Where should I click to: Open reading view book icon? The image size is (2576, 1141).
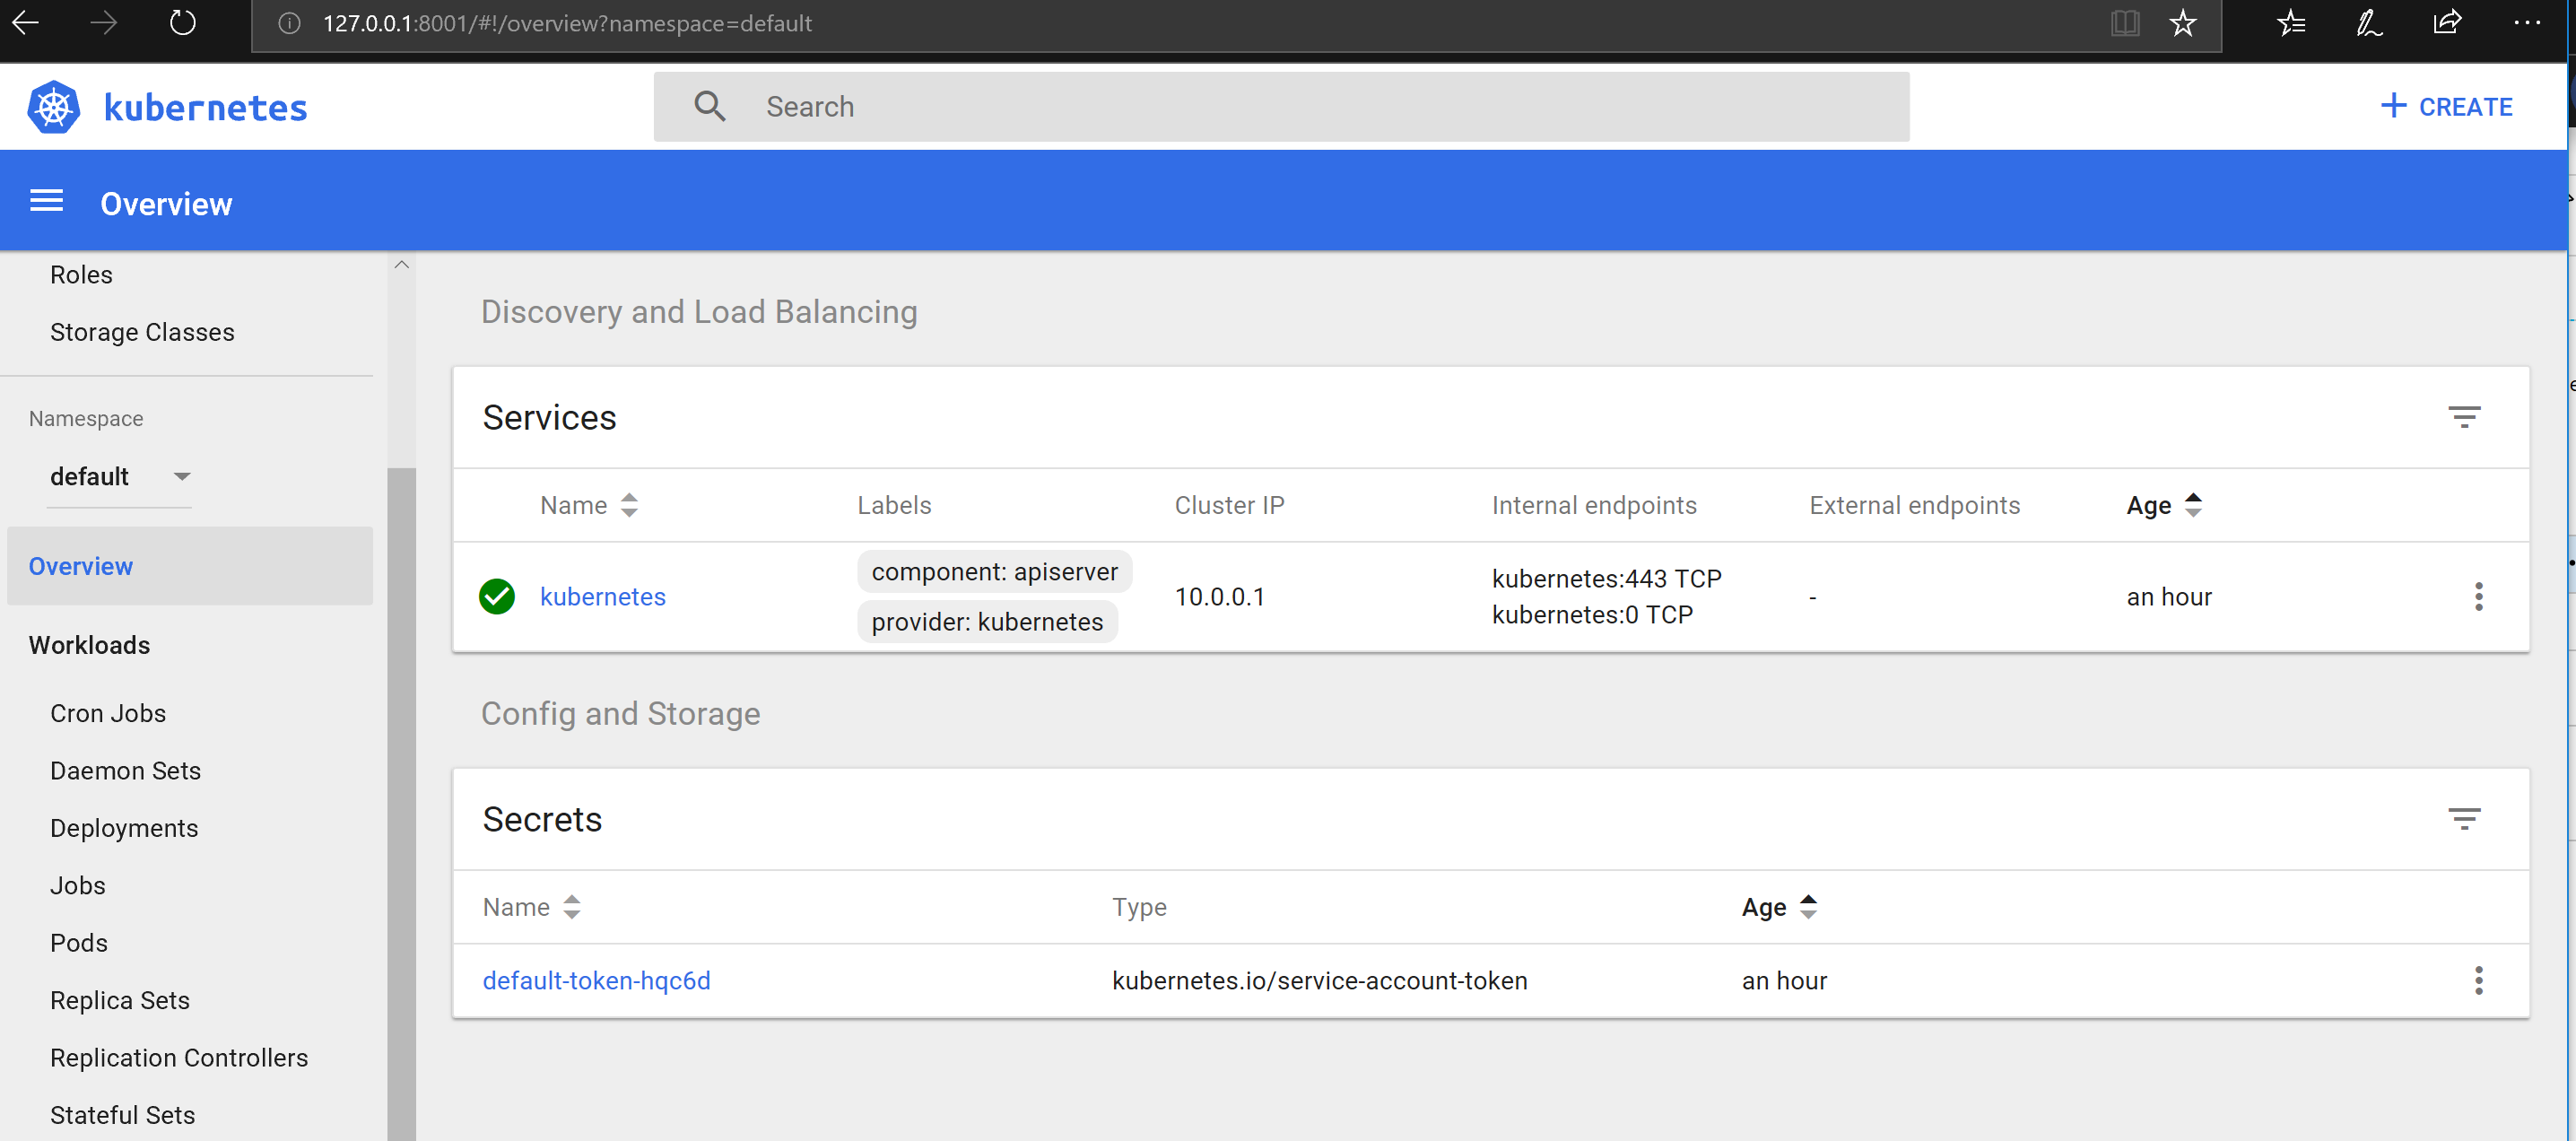[2125, 23]
